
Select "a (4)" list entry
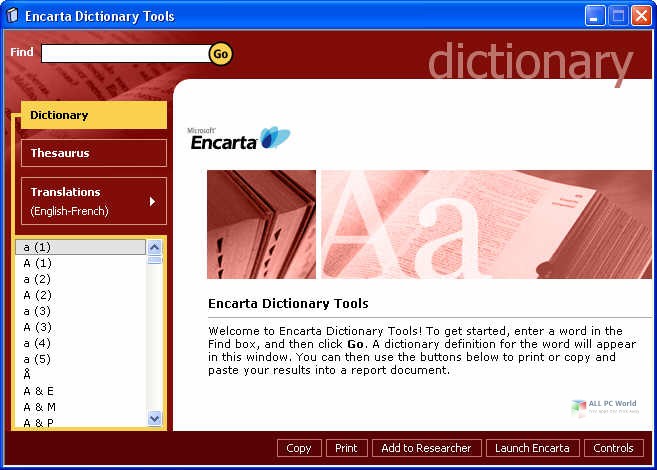(80, 343)
